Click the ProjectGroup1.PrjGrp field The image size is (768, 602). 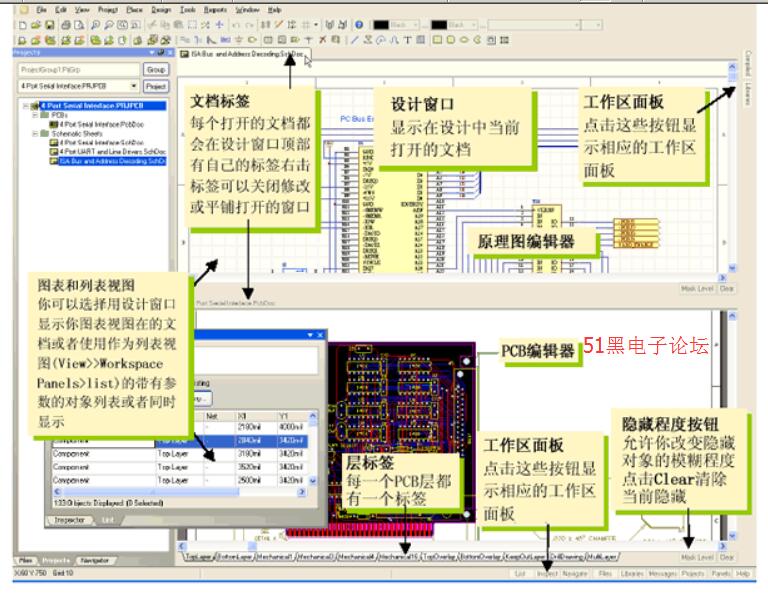pos(79,70)
